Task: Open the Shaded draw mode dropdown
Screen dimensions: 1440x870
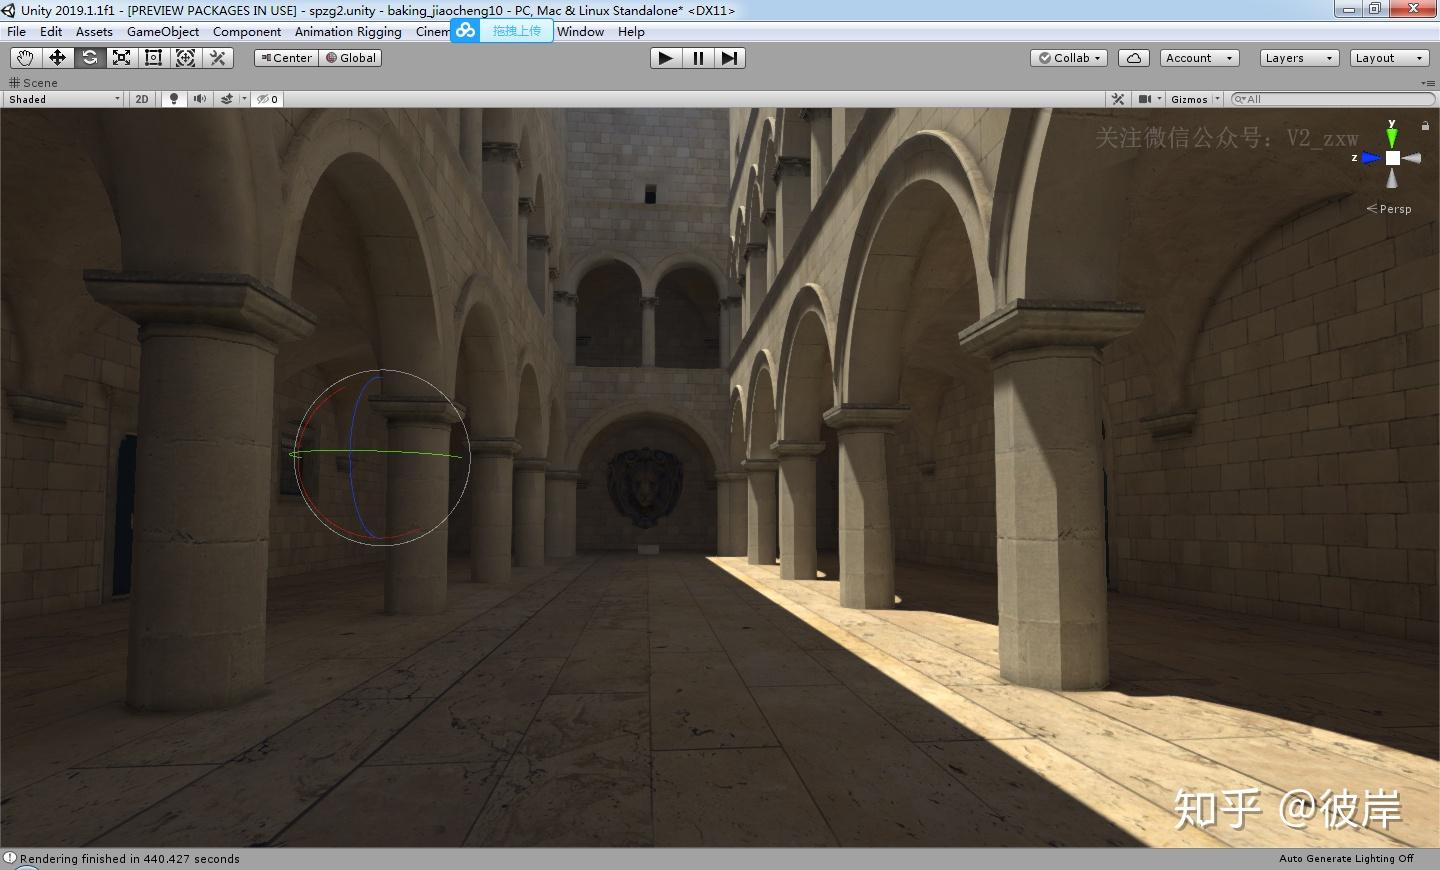Action: [x=64, y=99]
